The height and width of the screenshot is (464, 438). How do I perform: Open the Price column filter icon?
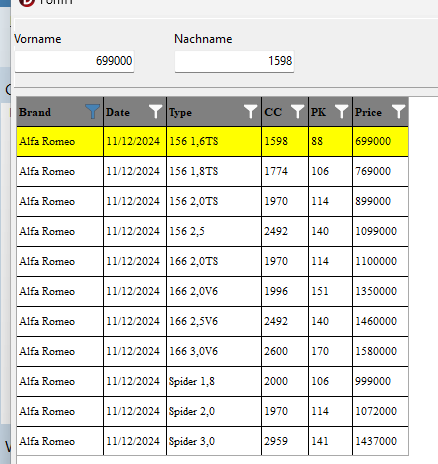click(398, 111)
